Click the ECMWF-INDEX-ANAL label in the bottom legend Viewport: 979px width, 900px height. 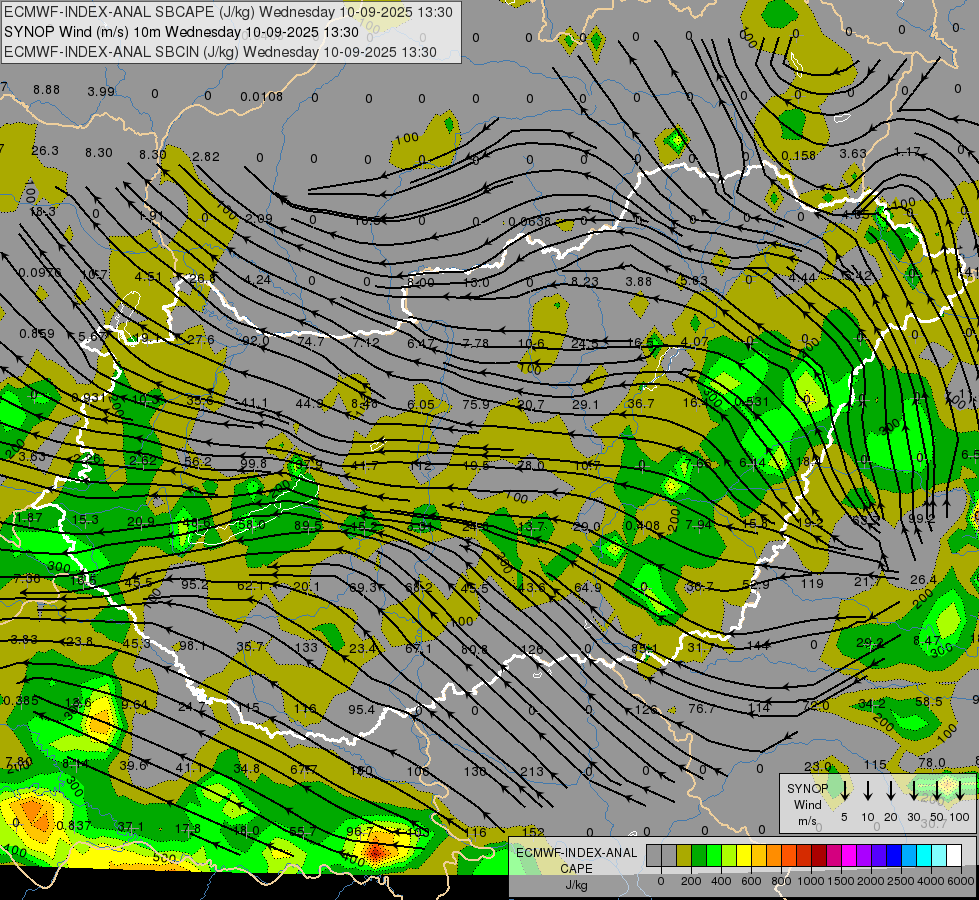point(576,853)
